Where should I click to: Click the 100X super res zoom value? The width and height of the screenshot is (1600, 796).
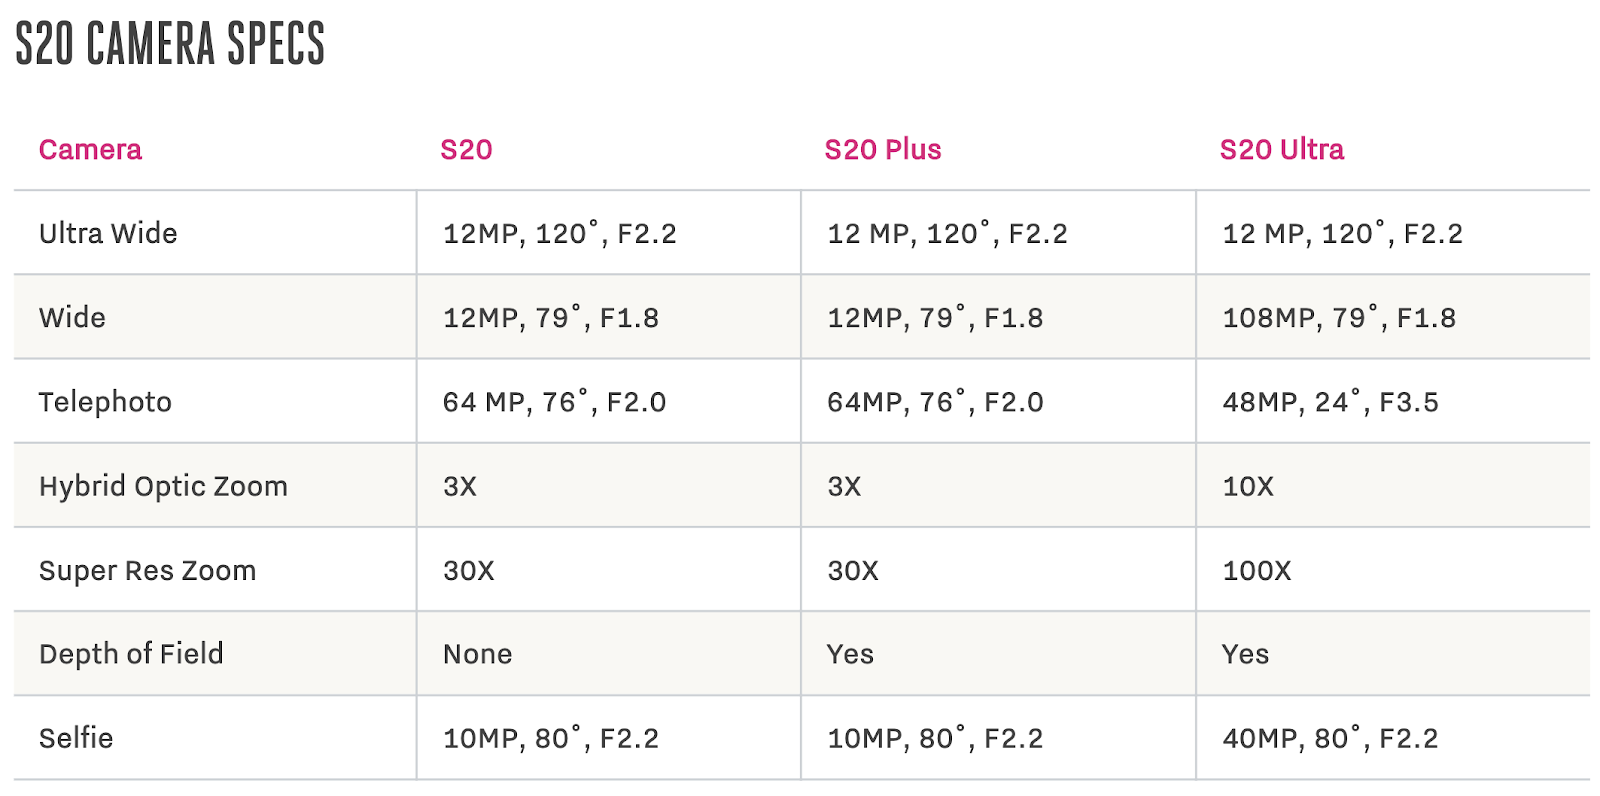tap(1257, 571)
